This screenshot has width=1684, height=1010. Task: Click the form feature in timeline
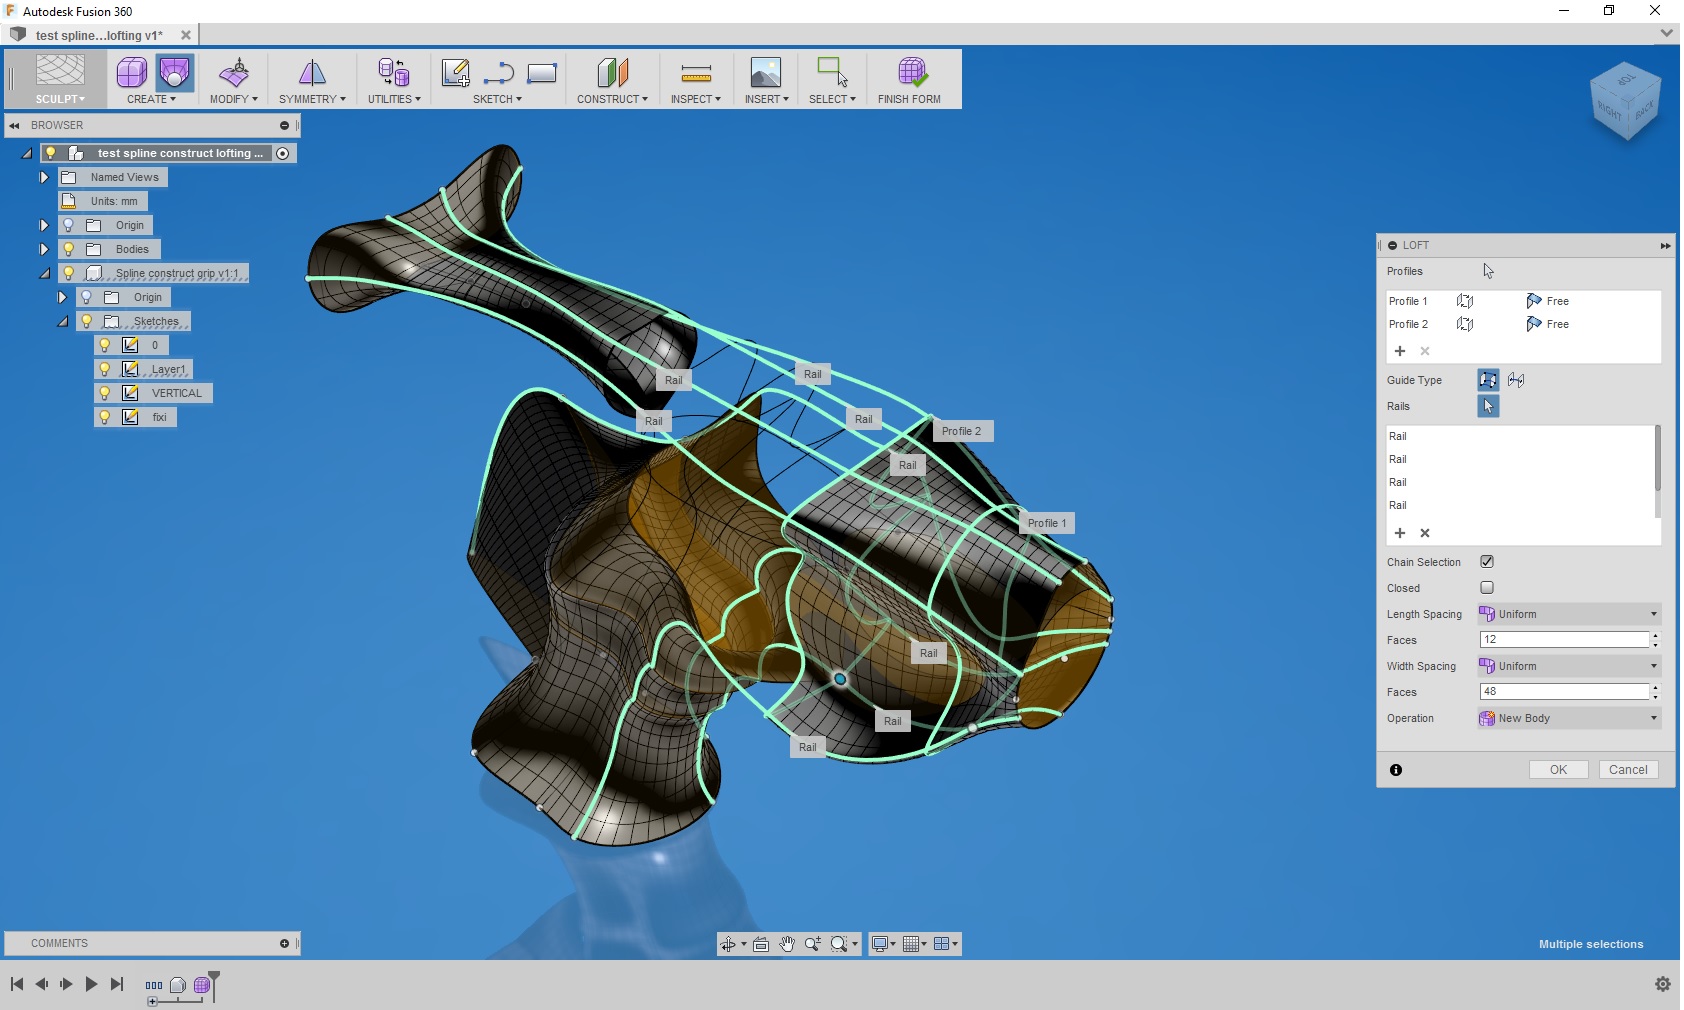coord(202,985)
